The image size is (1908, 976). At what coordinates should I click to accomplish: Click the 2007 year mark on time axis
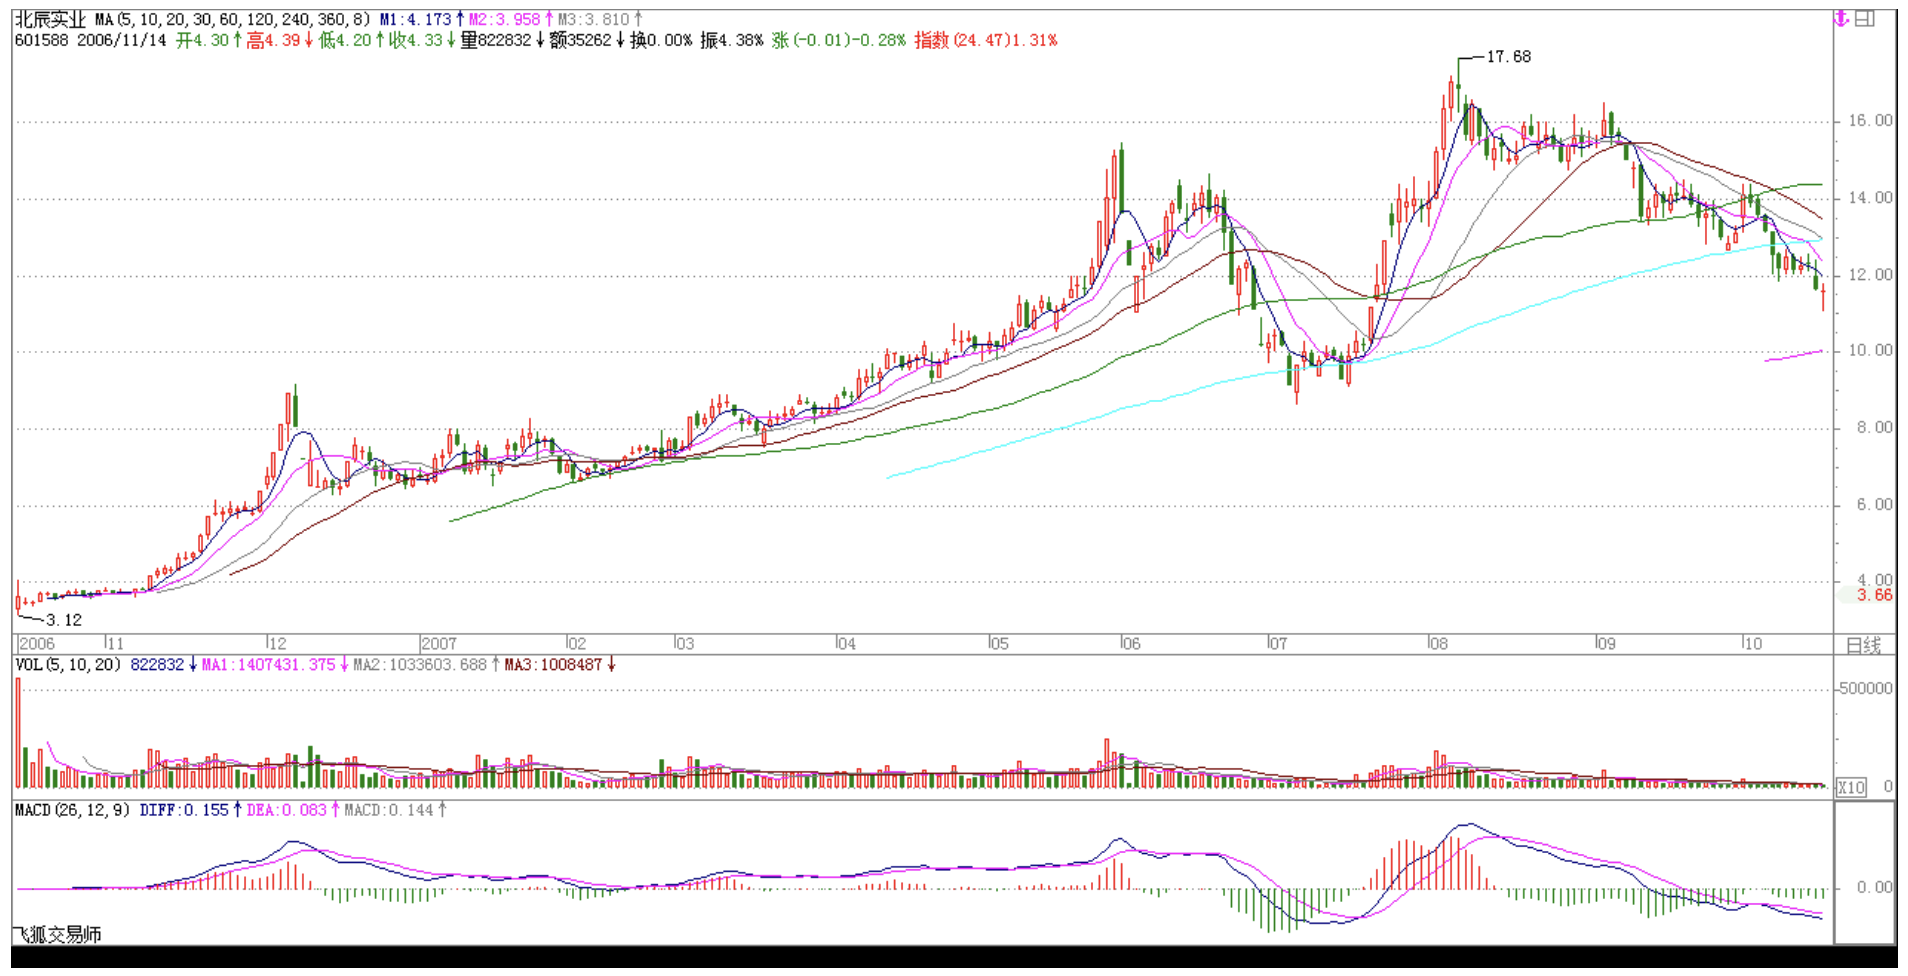click(x=439, y=644)
